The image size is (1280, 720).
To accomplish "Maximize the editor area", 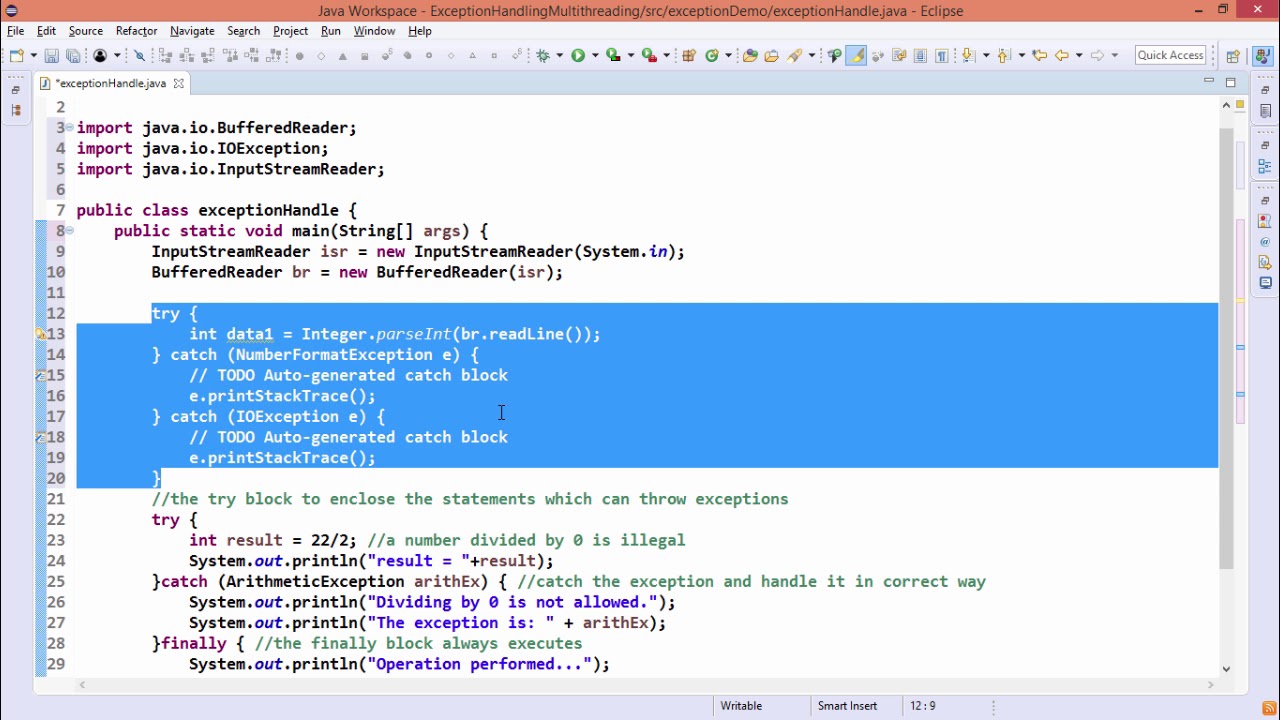I will pos(1231,82).
